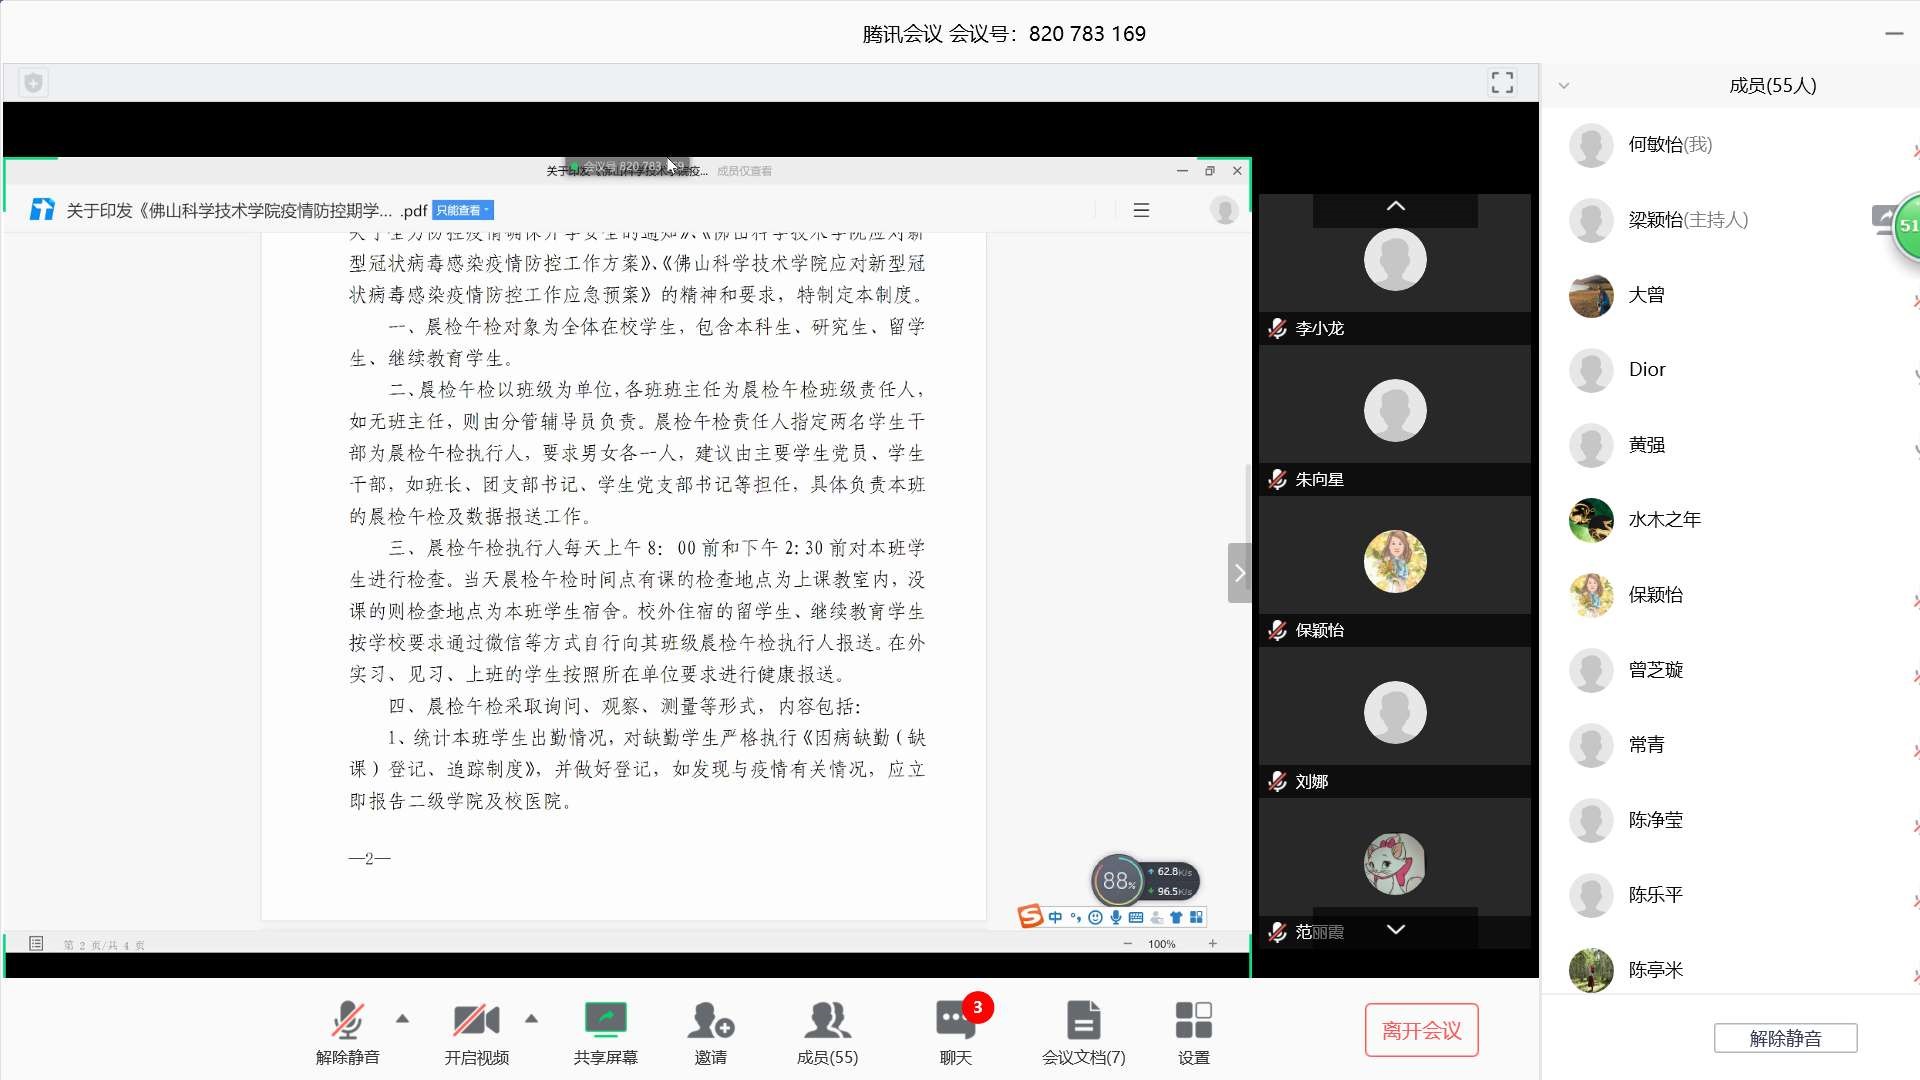The width and height of the screenshot is (1920, 1080).
Task: Toggle document outline icon in status bar
Action: (36, 943)
